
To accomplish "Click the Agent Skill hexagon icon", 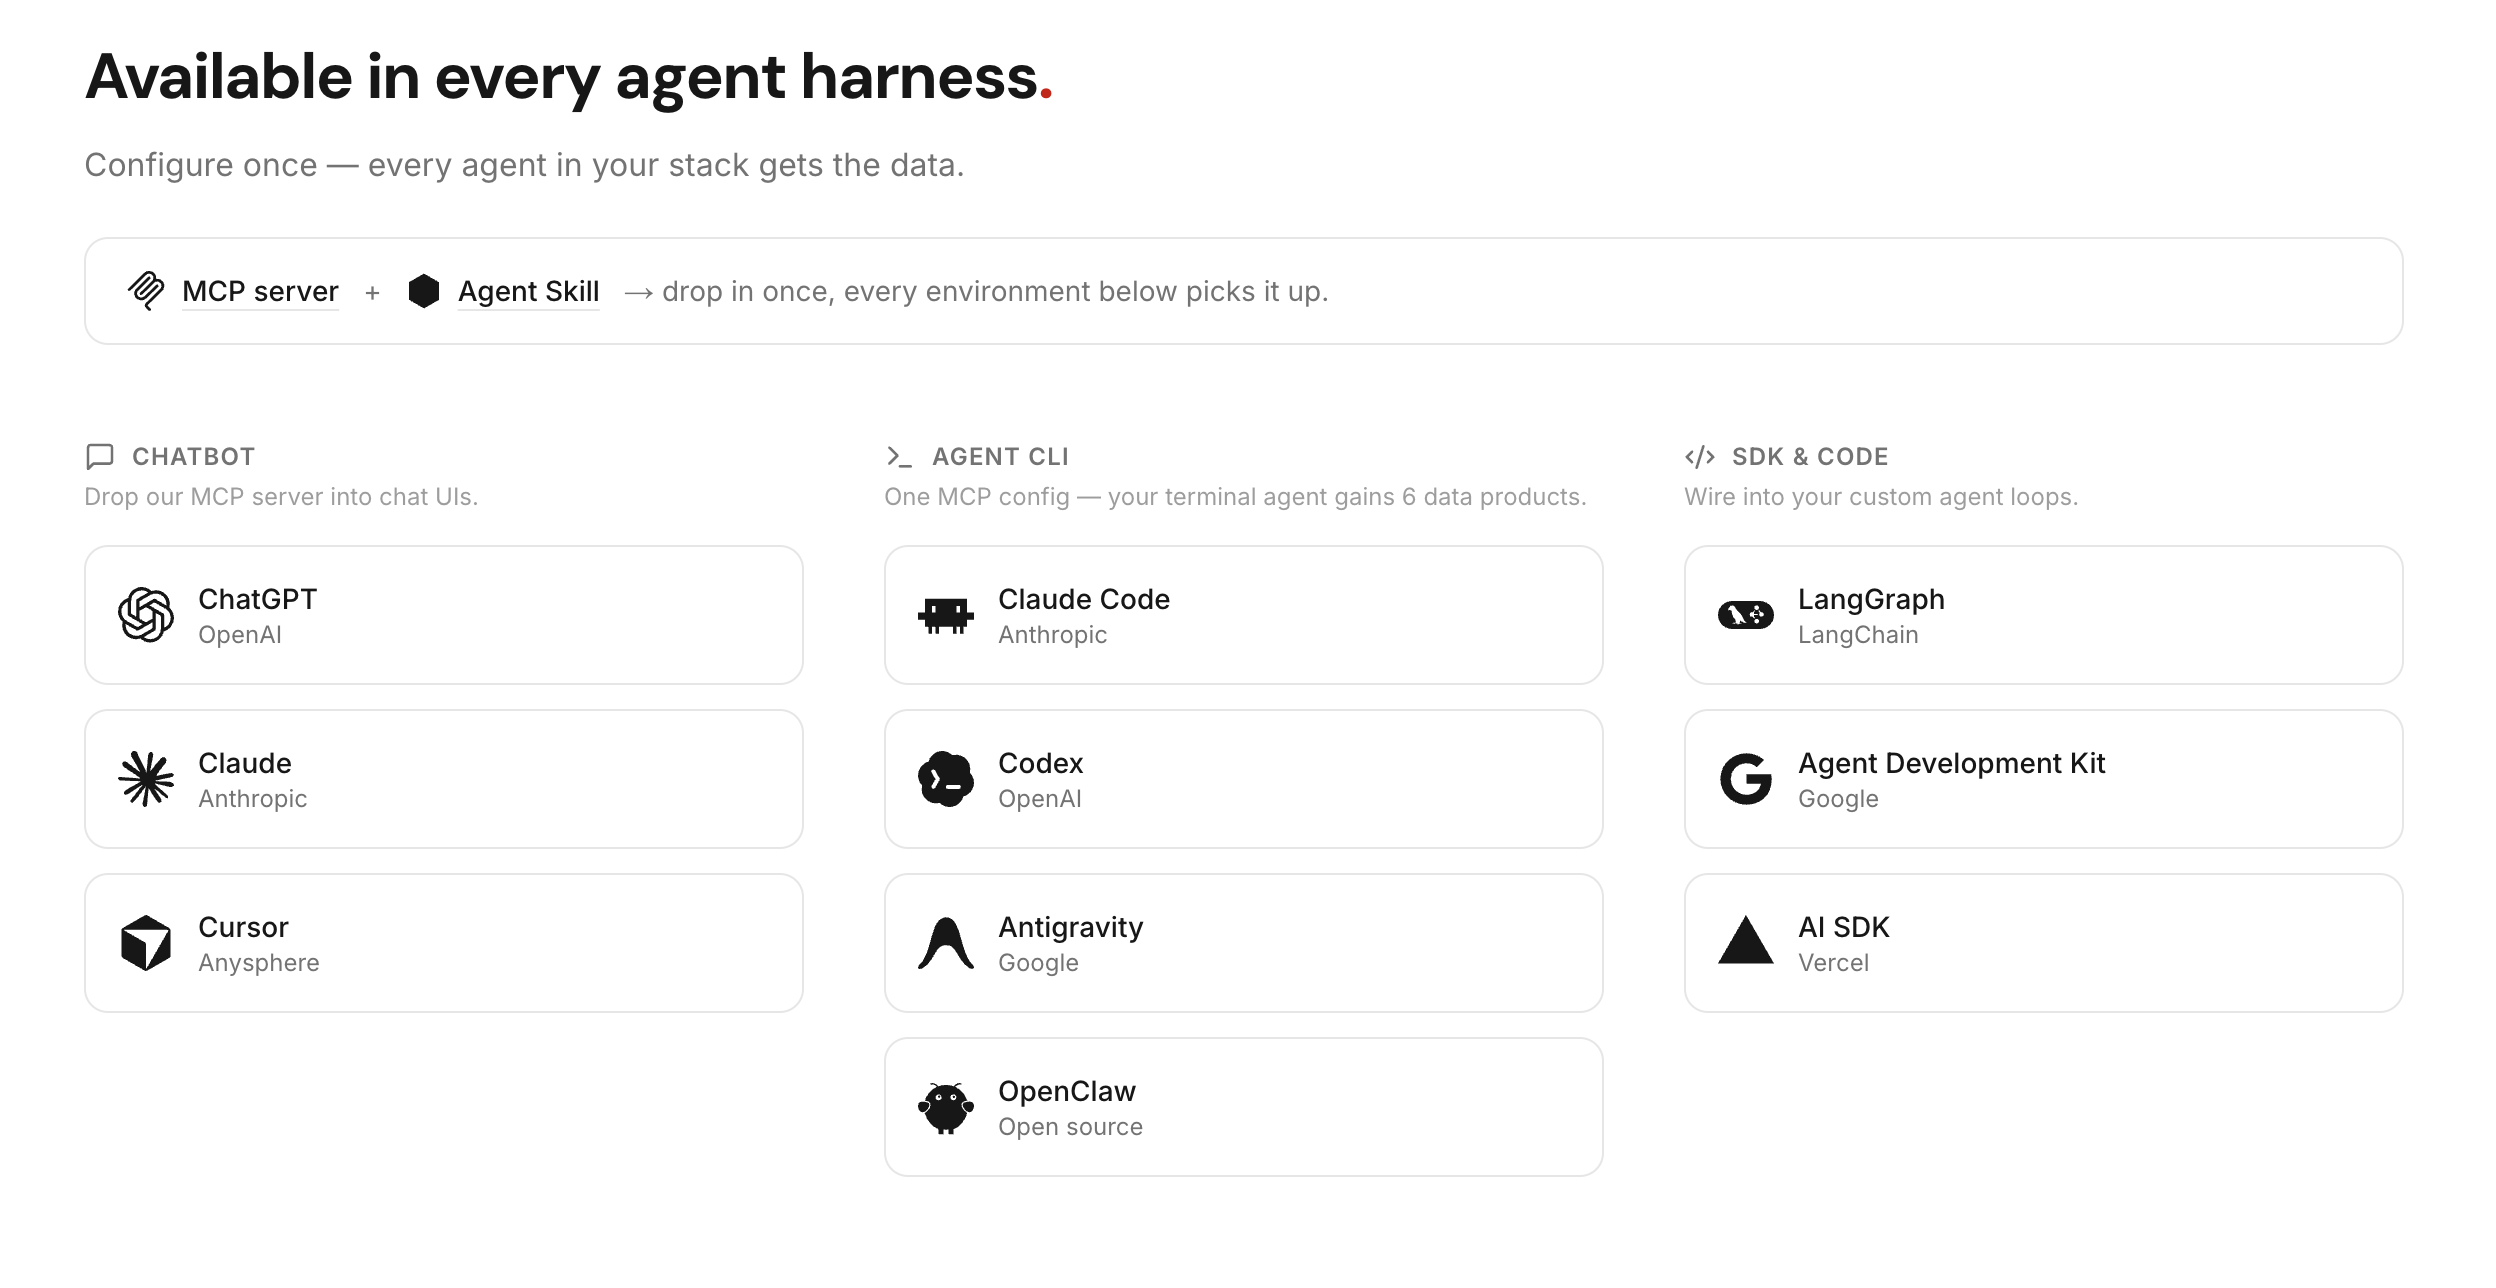I will (x=424, y=291).
